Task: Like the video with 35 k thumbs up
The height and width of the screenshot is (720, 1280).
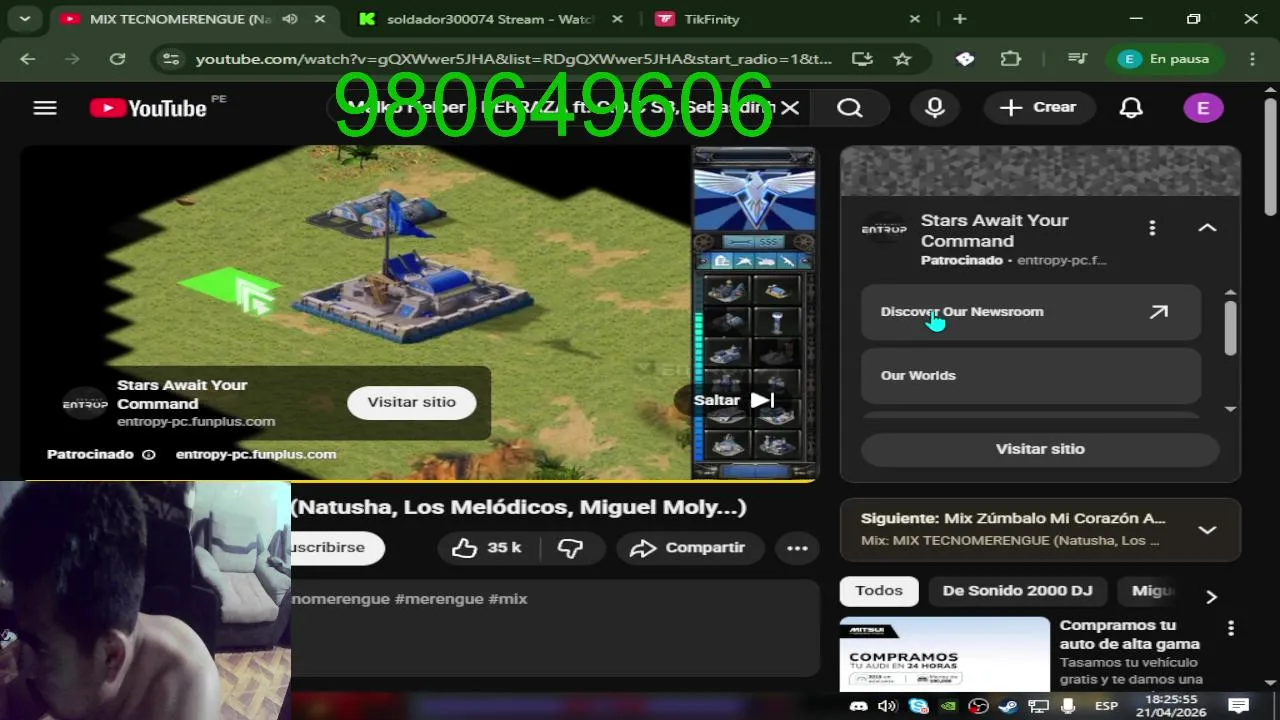Action: coord(487,548)
